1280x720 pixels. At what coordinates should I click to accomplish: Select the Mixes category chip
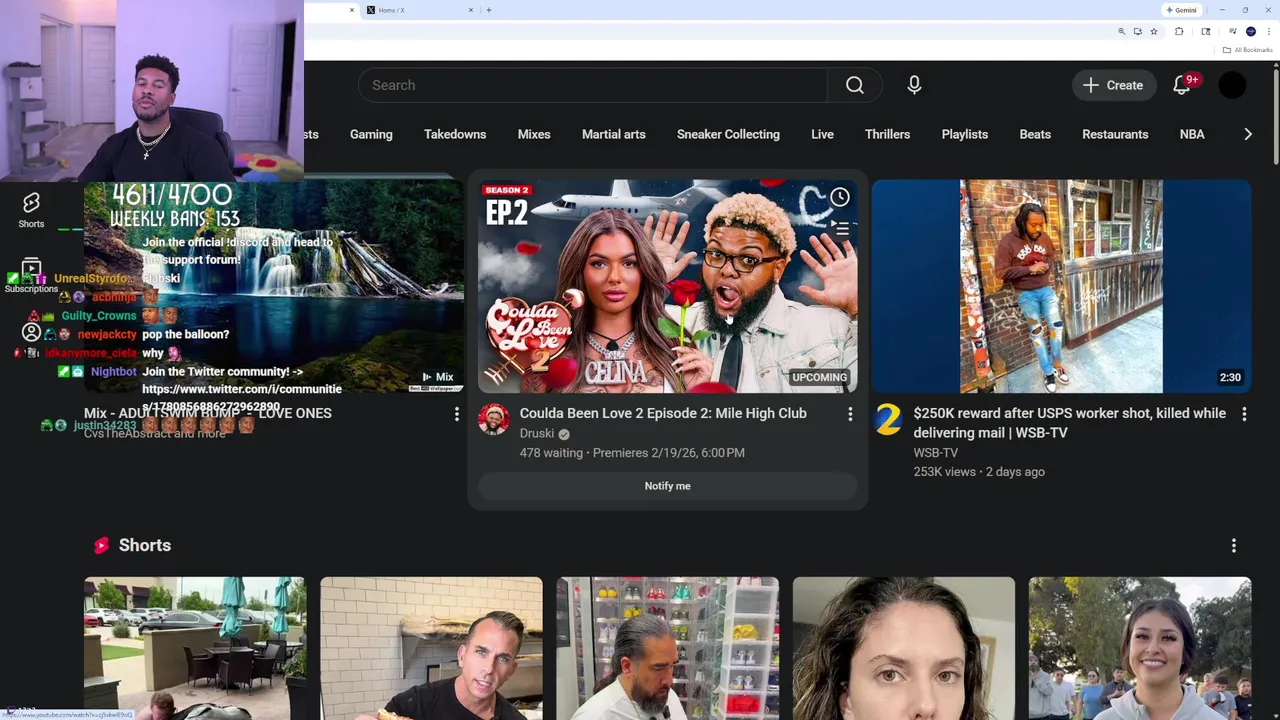pos(534,134)
